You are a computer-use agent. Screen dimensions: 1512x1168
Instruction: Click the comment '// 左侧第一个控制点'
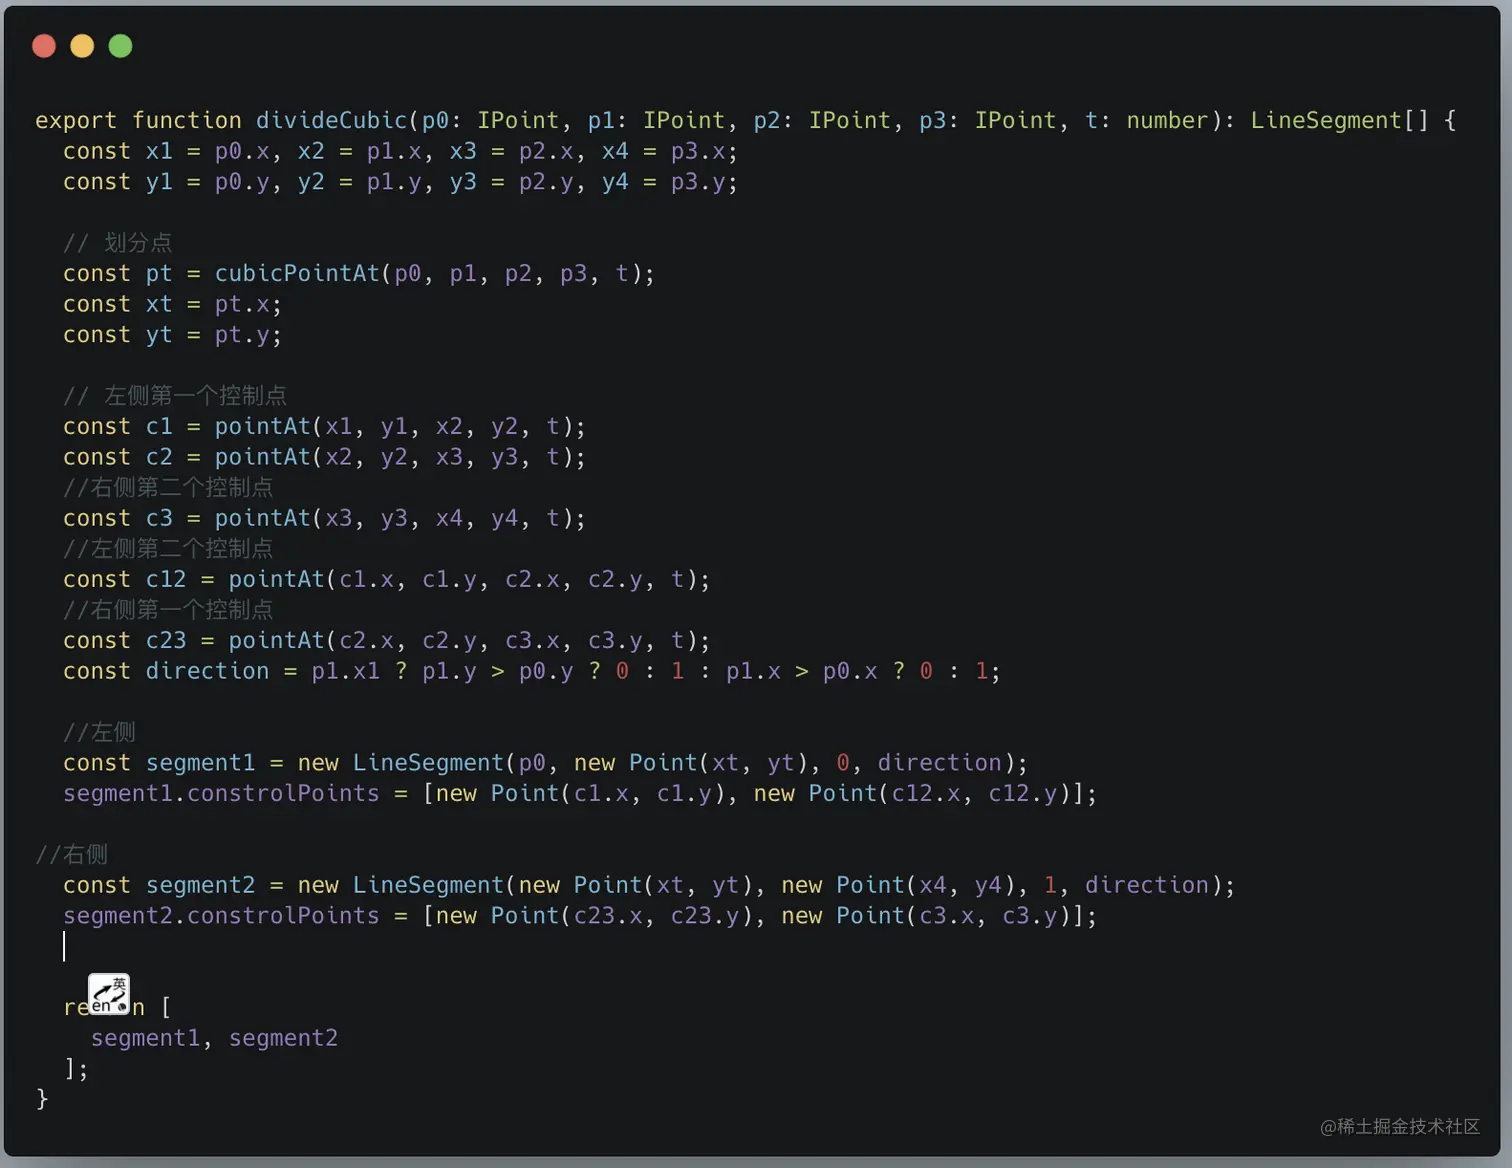(x=175, y=396)
